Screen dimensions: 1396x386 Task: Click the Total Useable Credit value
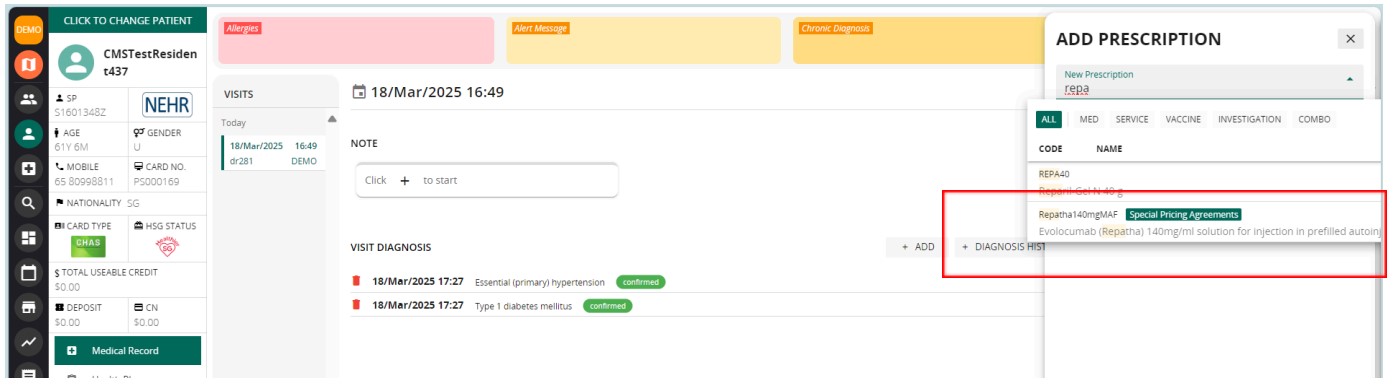(67, 286)
